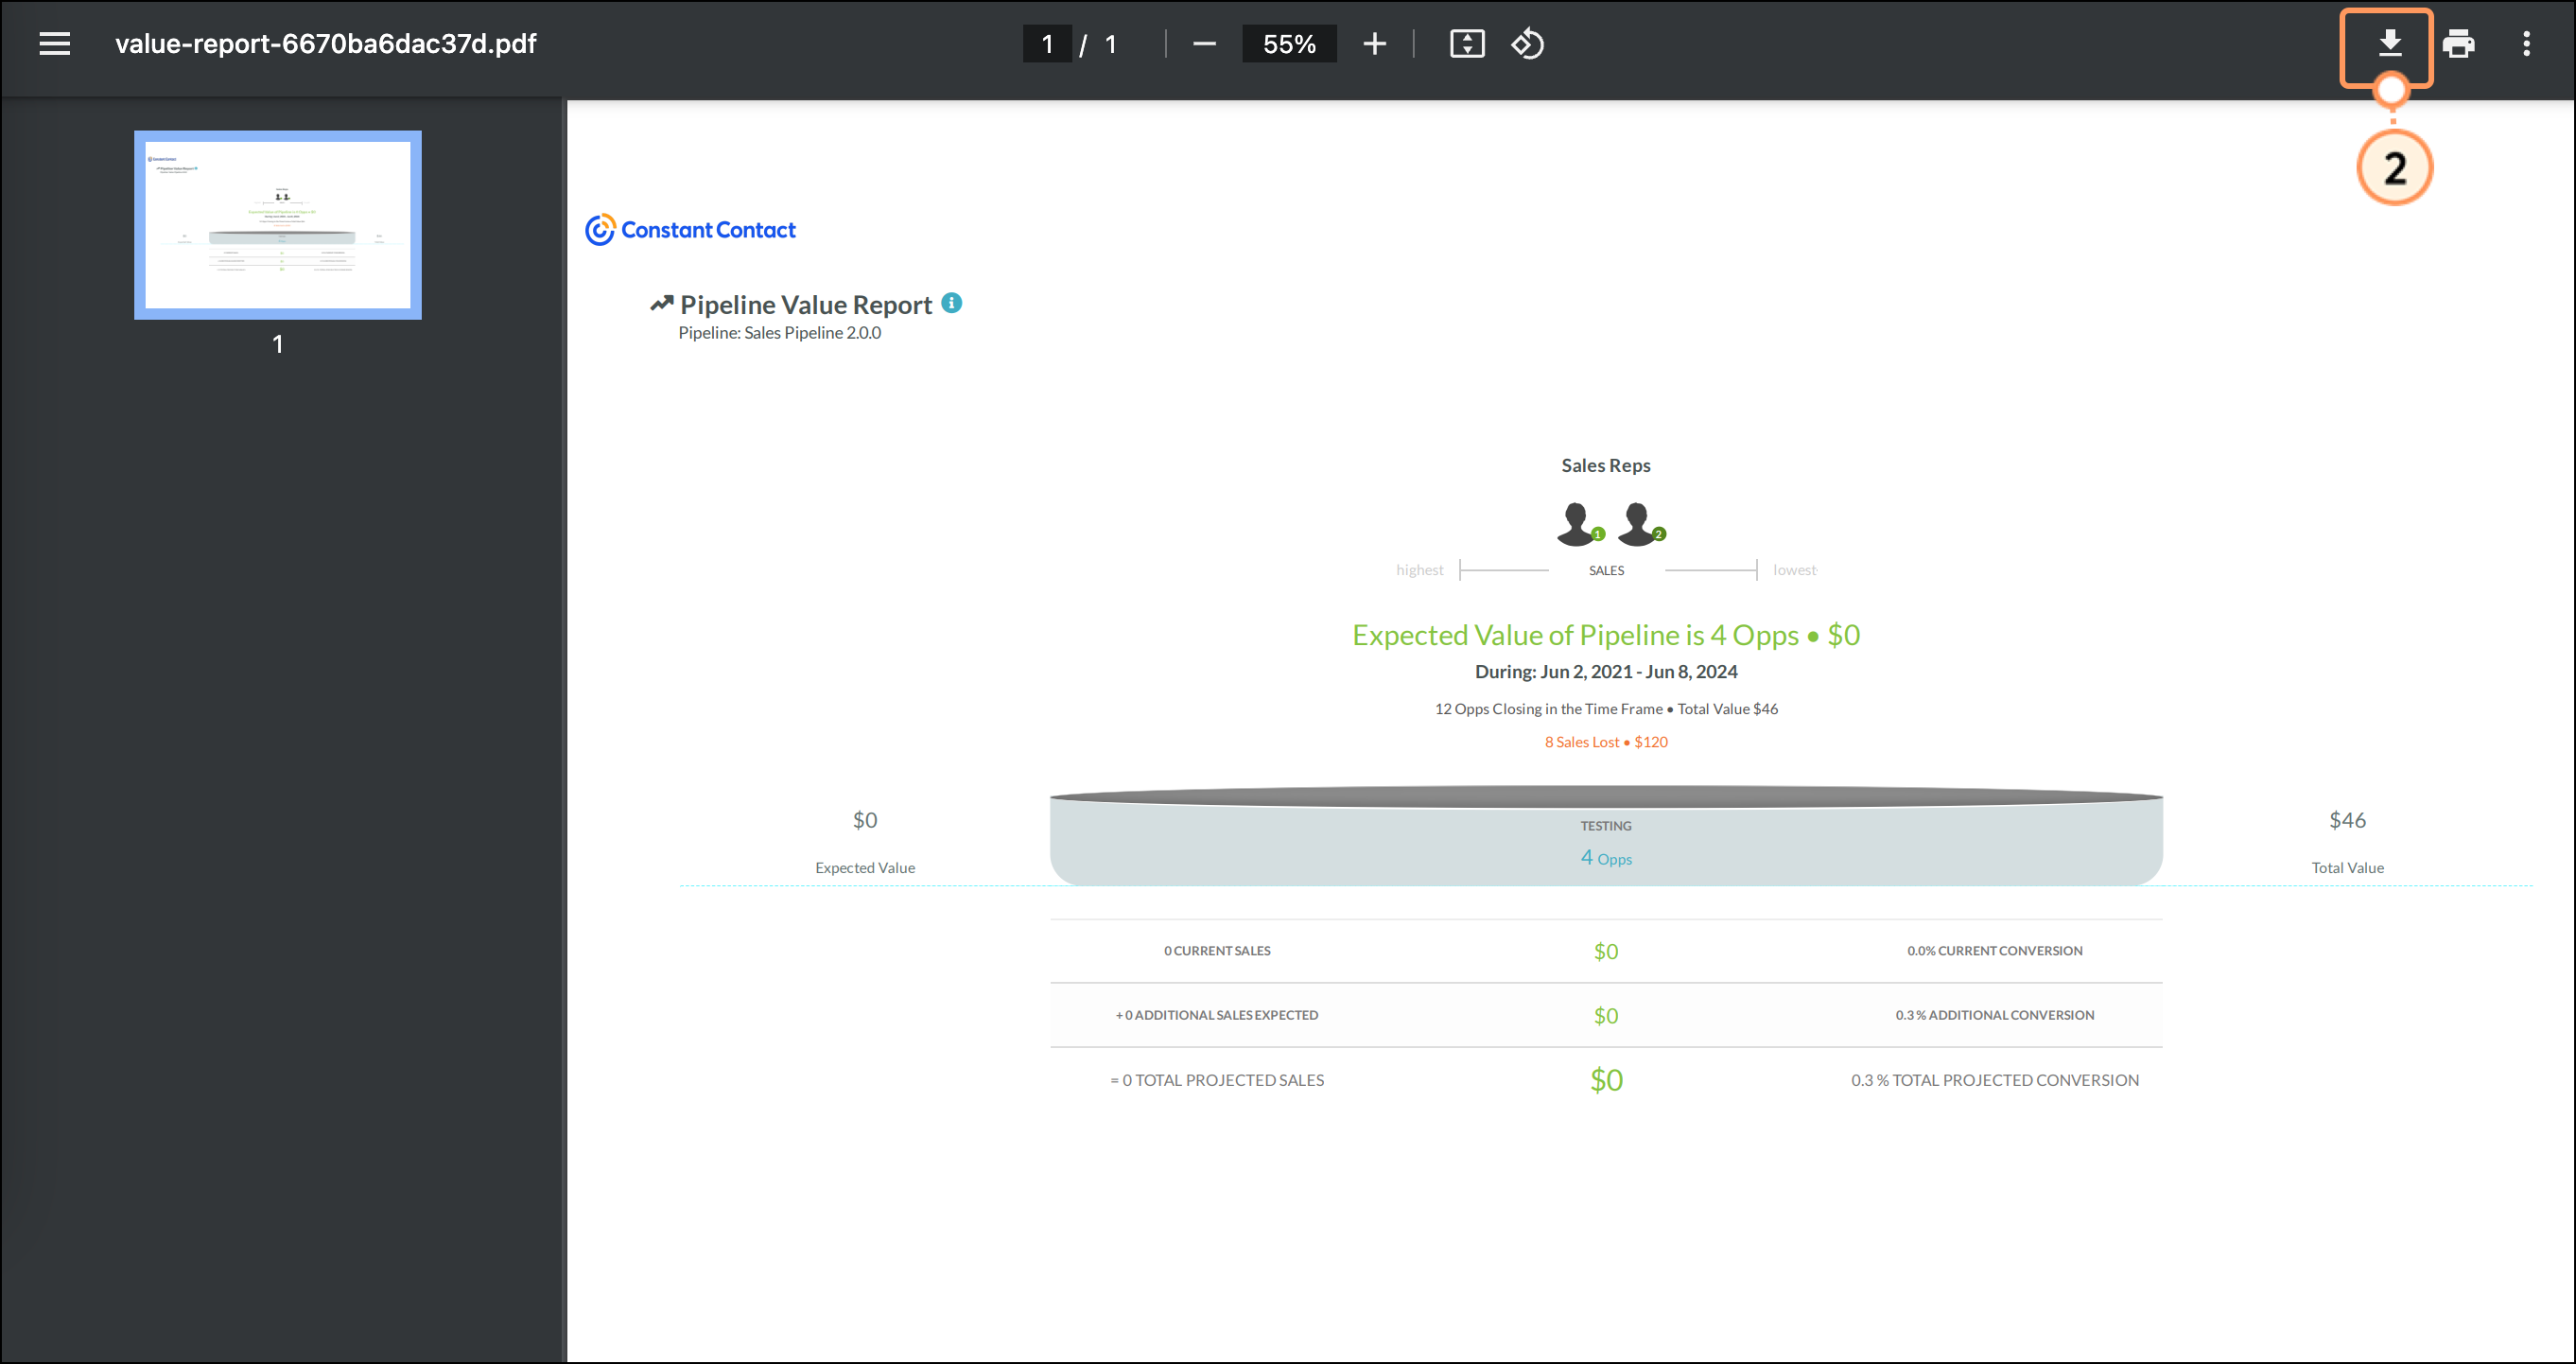Click the TESTING stage funnel bar

(1606, 836)
